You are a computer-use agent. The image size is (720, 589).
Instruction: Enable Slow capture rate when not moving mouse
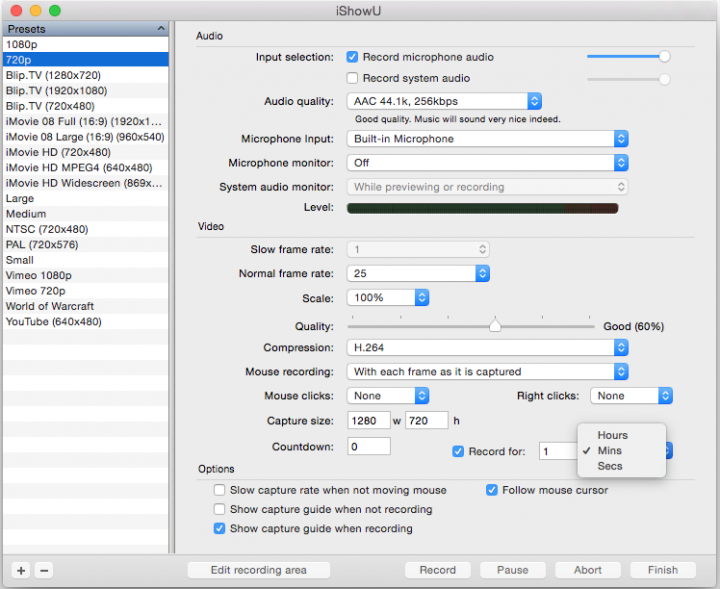click(219, 490)
